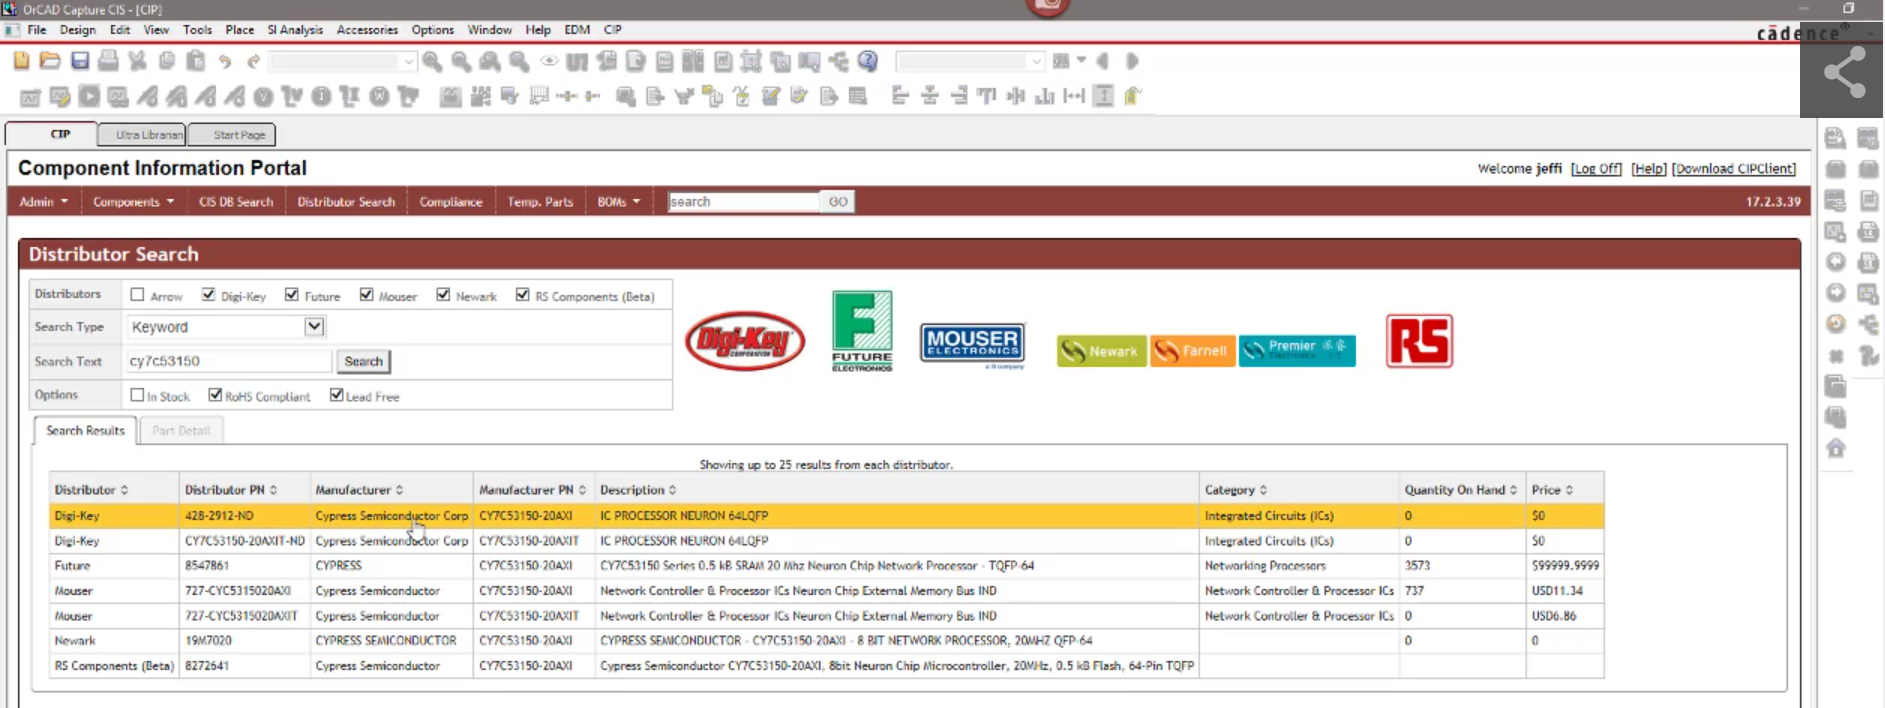Image resolution: width=1885 pixels, height=708 pixels.
Task: Click the Digi-Key logo image
Action: click(745, 341)
